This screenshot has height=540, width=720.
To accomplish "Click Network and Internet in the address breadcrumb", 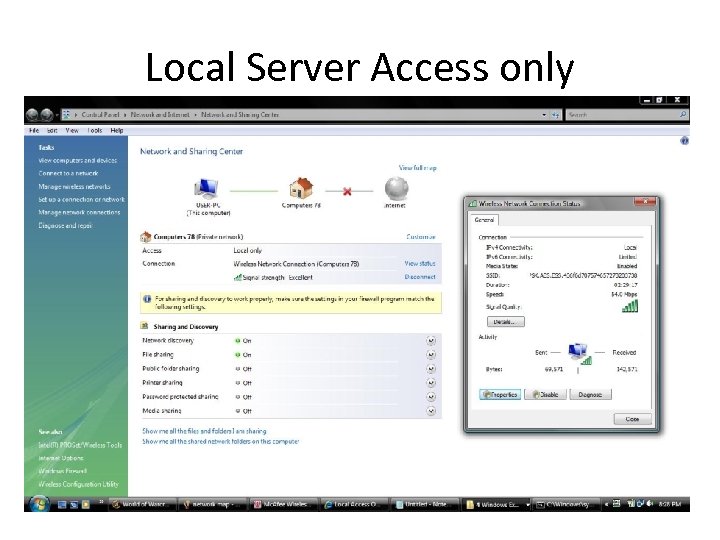I will click(x=160, y=114).
